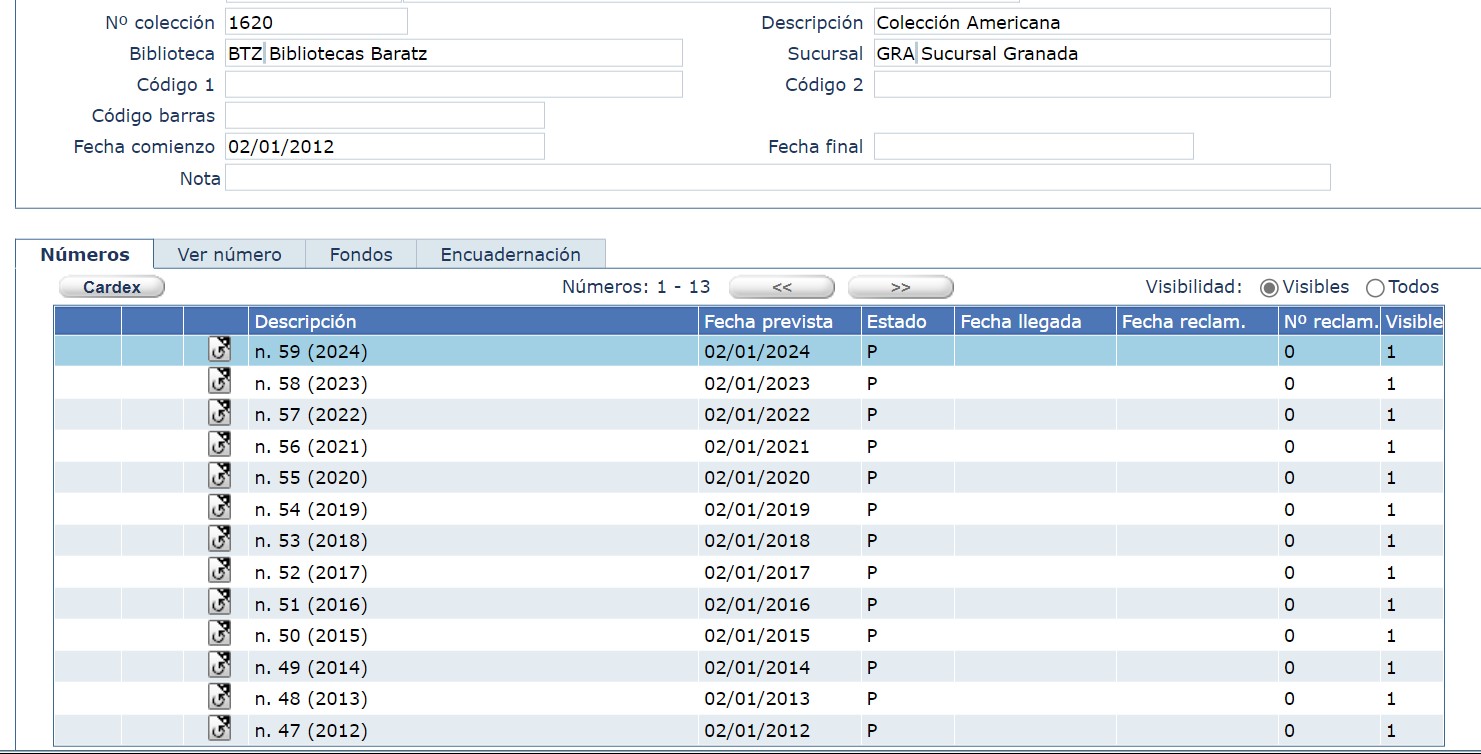Focus the Nota input field

pos(778,178)
